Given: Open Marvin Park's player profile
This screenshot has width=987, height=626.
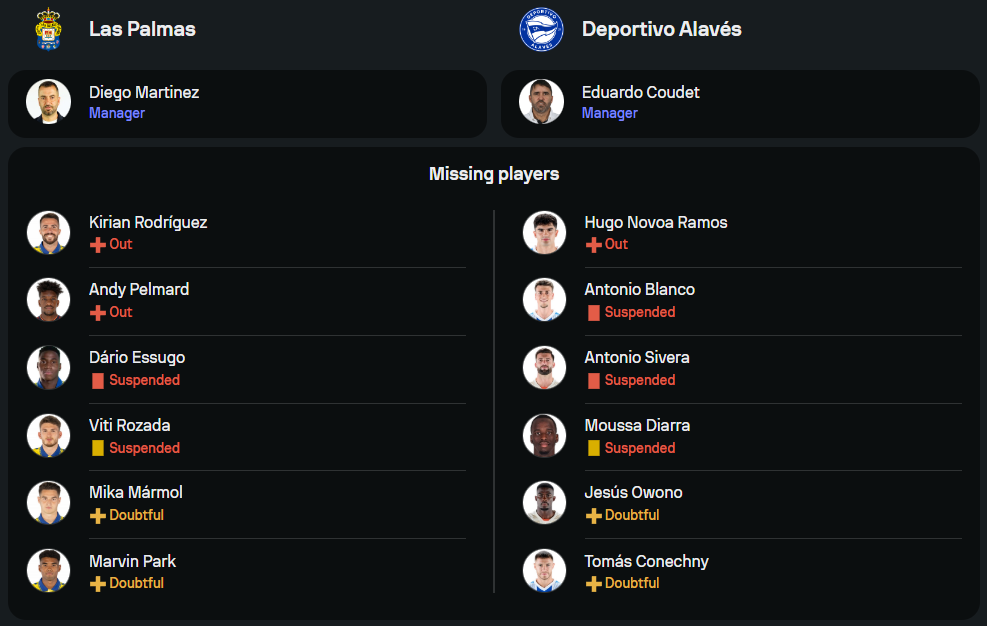Looking at the screenshot, I should pos(132,561).
